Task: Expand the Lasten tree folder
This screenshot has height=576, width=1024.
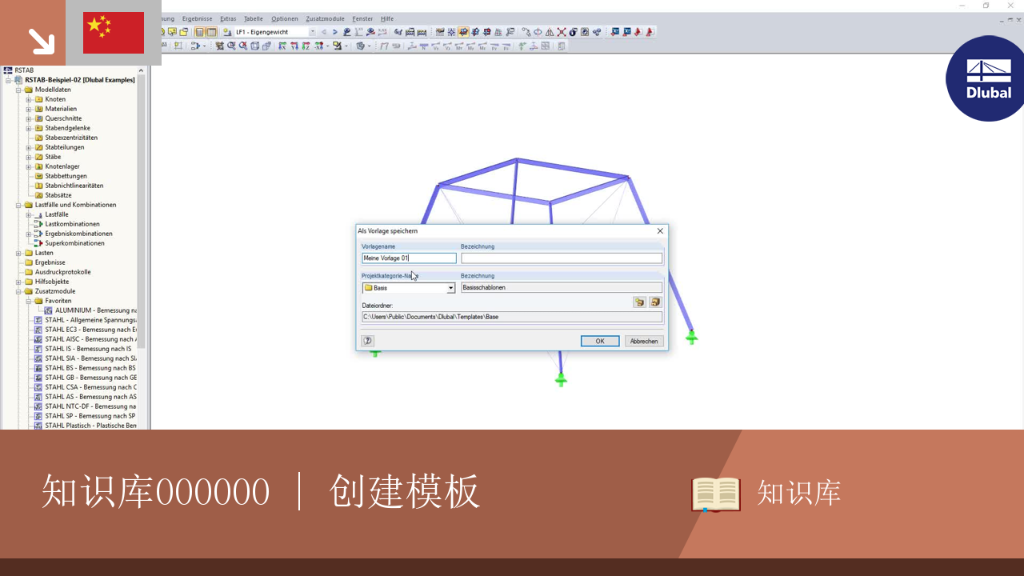Action: pos(19,253)
